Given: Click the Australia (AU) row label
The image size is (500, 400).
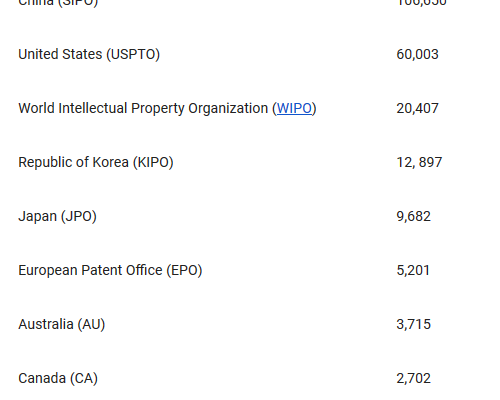Looking at the screenshot, I should point(62,324).
